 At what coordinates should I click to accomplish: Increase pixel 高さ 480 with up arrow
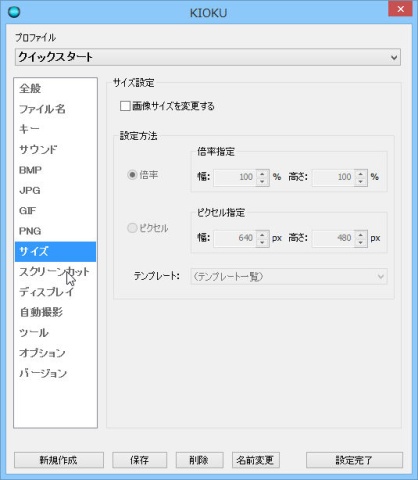tap(361, 234)
